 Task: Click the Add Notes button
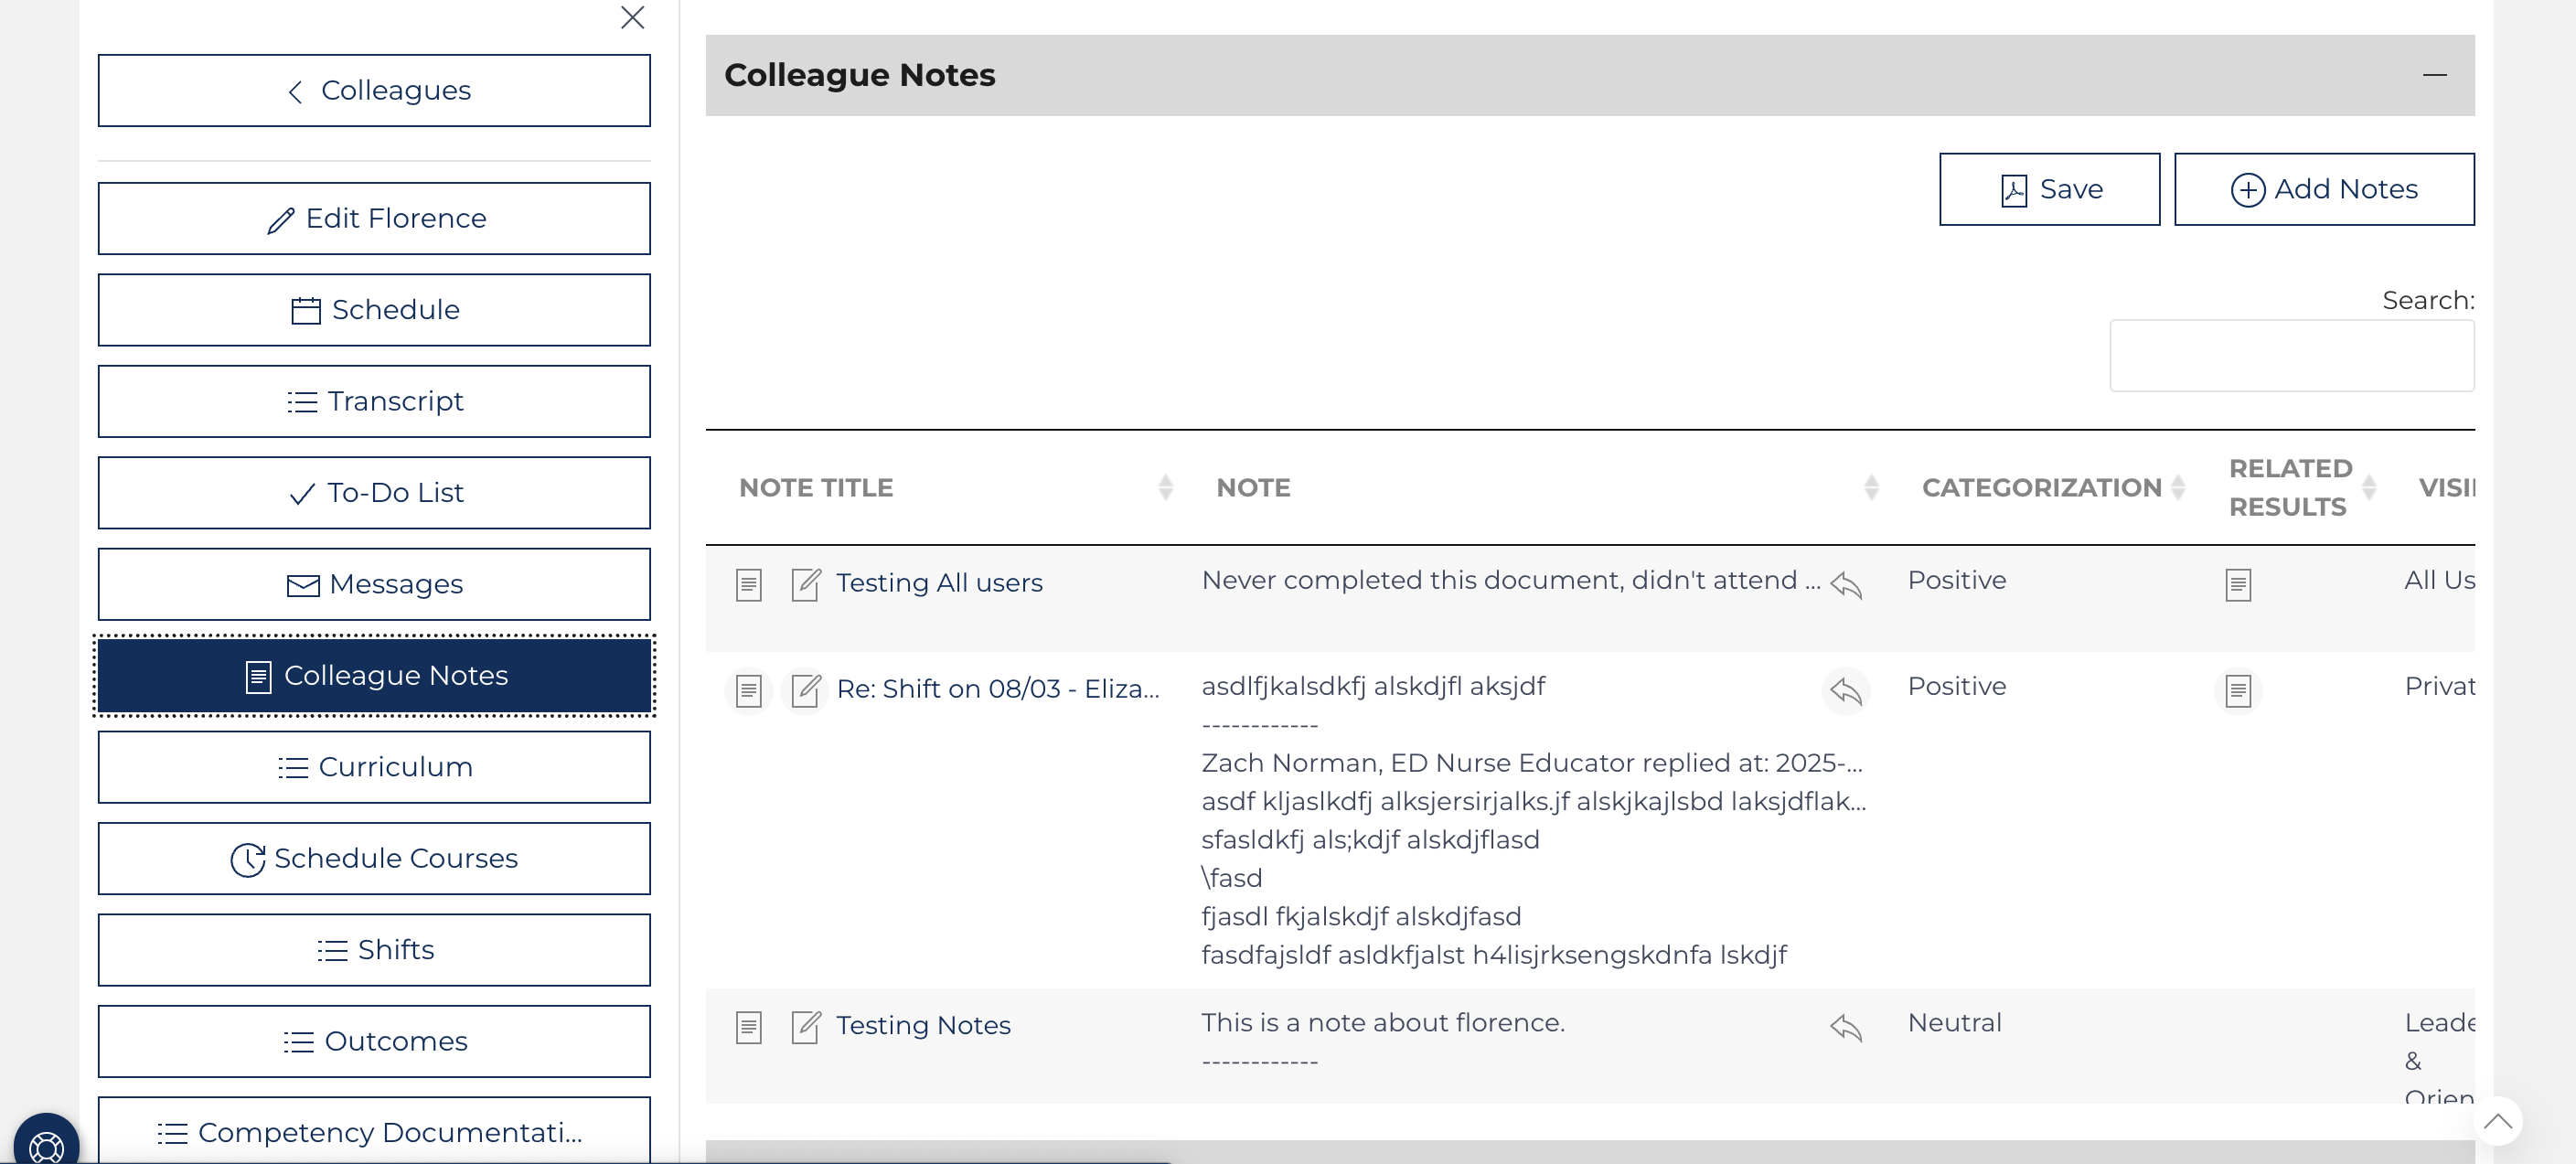[x=2324, y=189]
